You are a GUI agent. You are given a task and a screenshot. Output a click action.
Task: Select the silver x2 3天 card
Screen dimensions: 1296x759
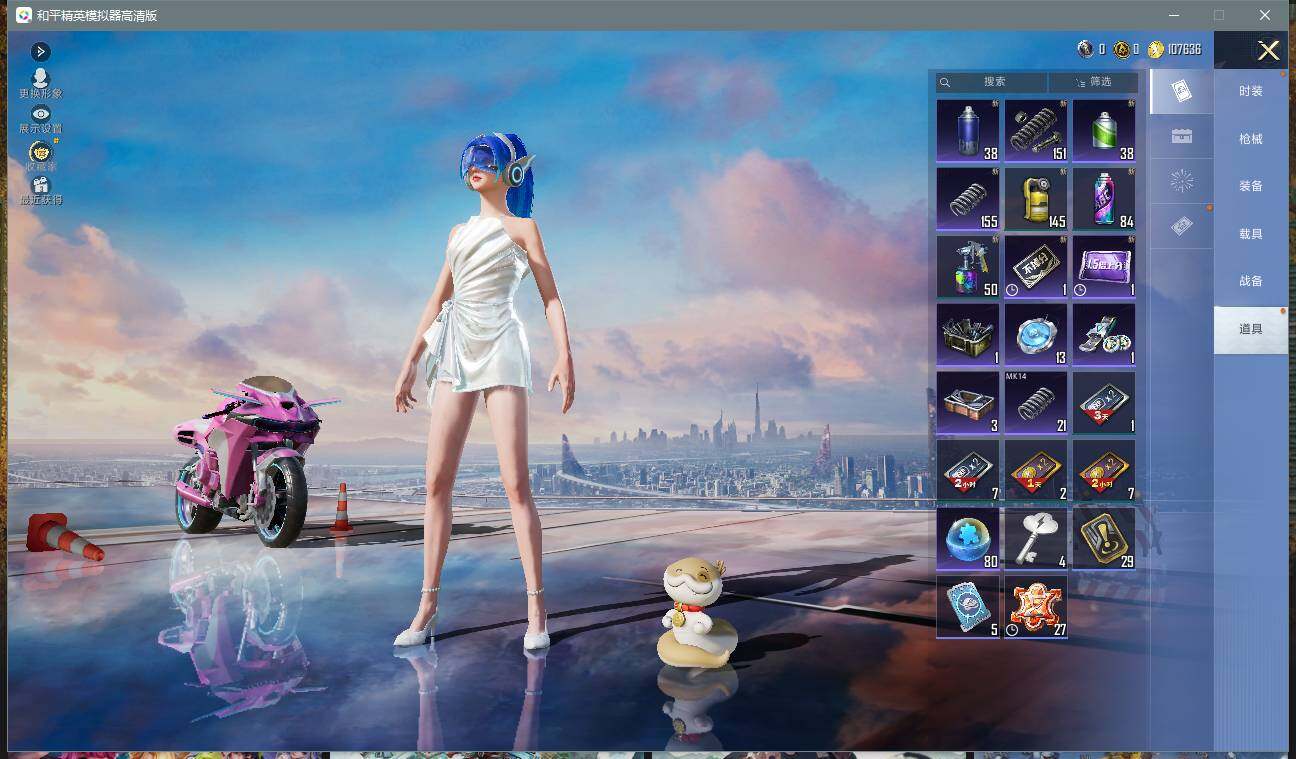tap(1104, 402)
